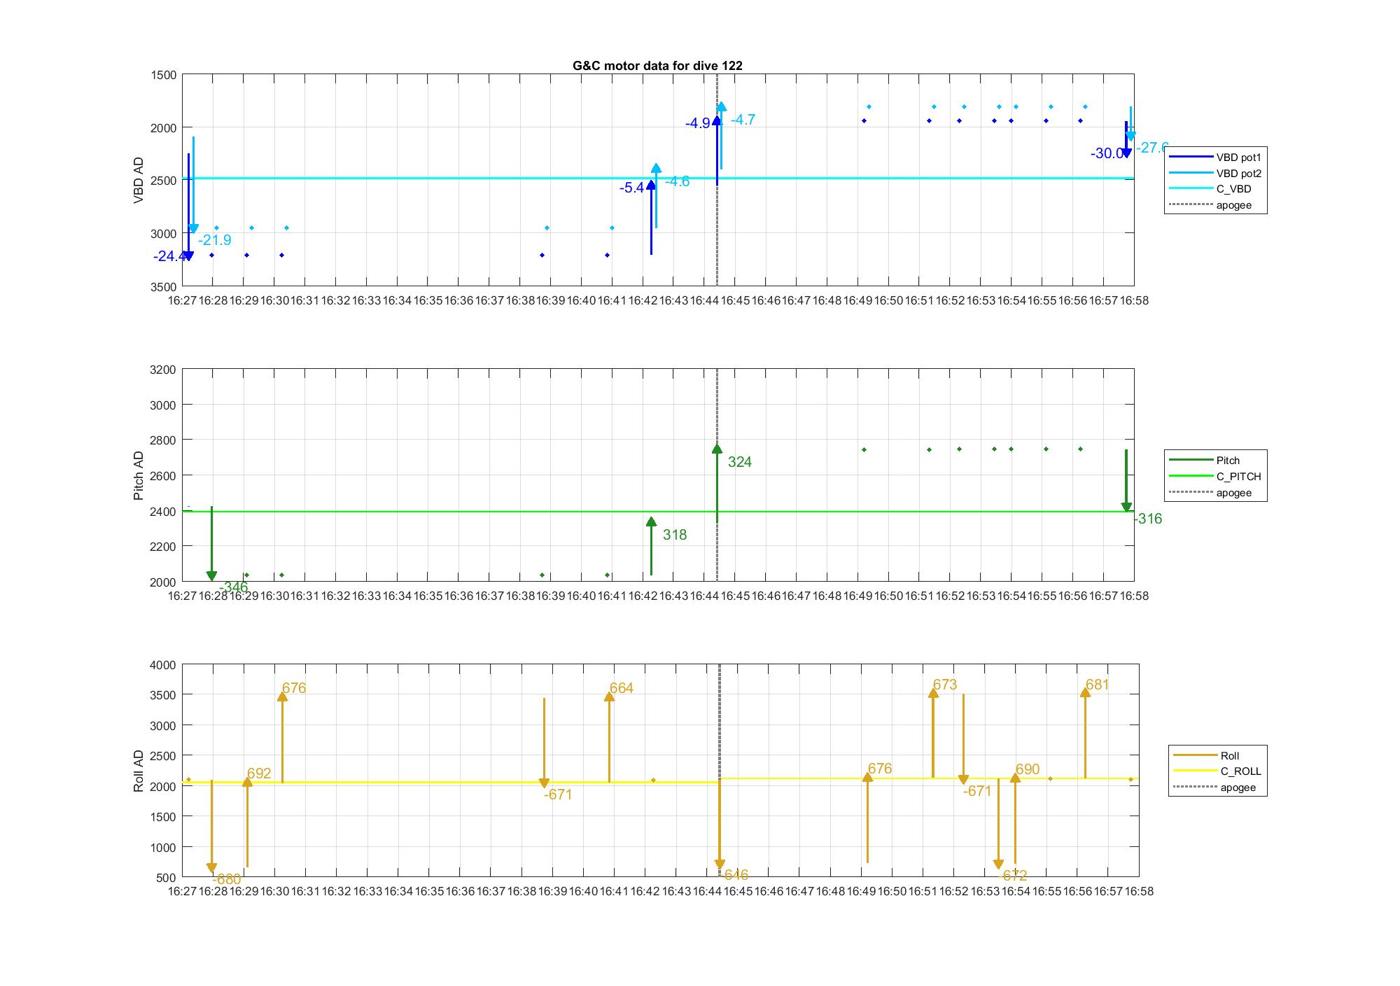Click the -4.9 VBD annotation

tap(698, 124)
